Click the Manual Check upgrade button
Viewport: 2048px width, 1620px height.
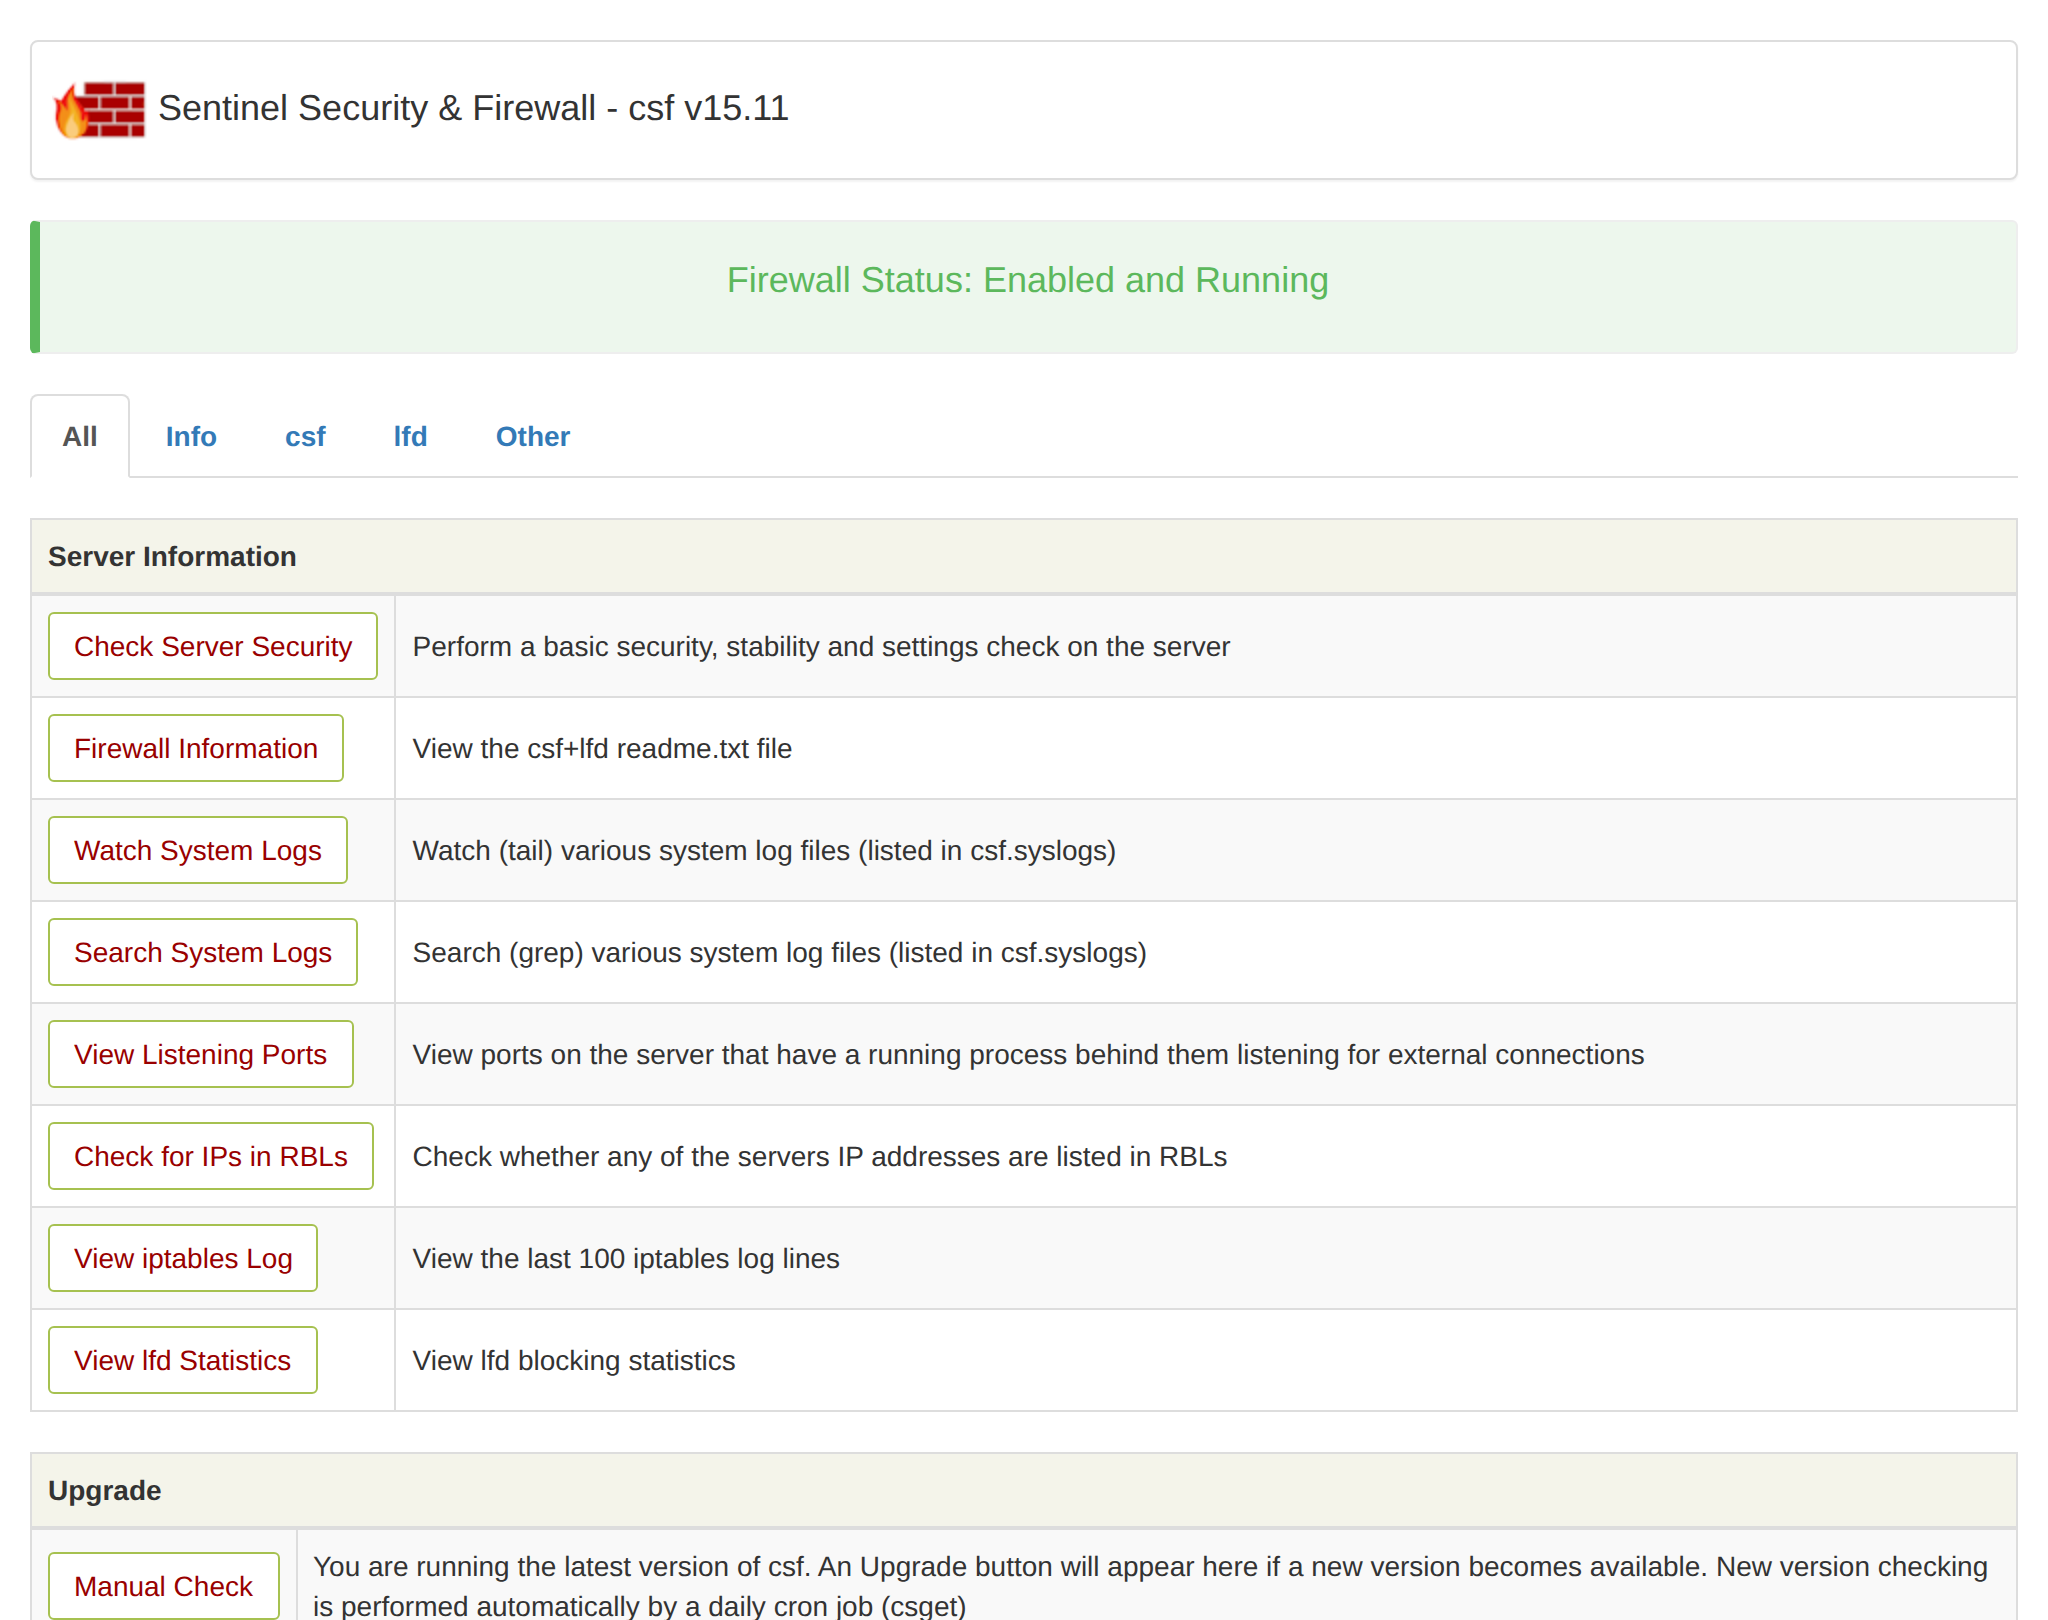[164, 1586]
